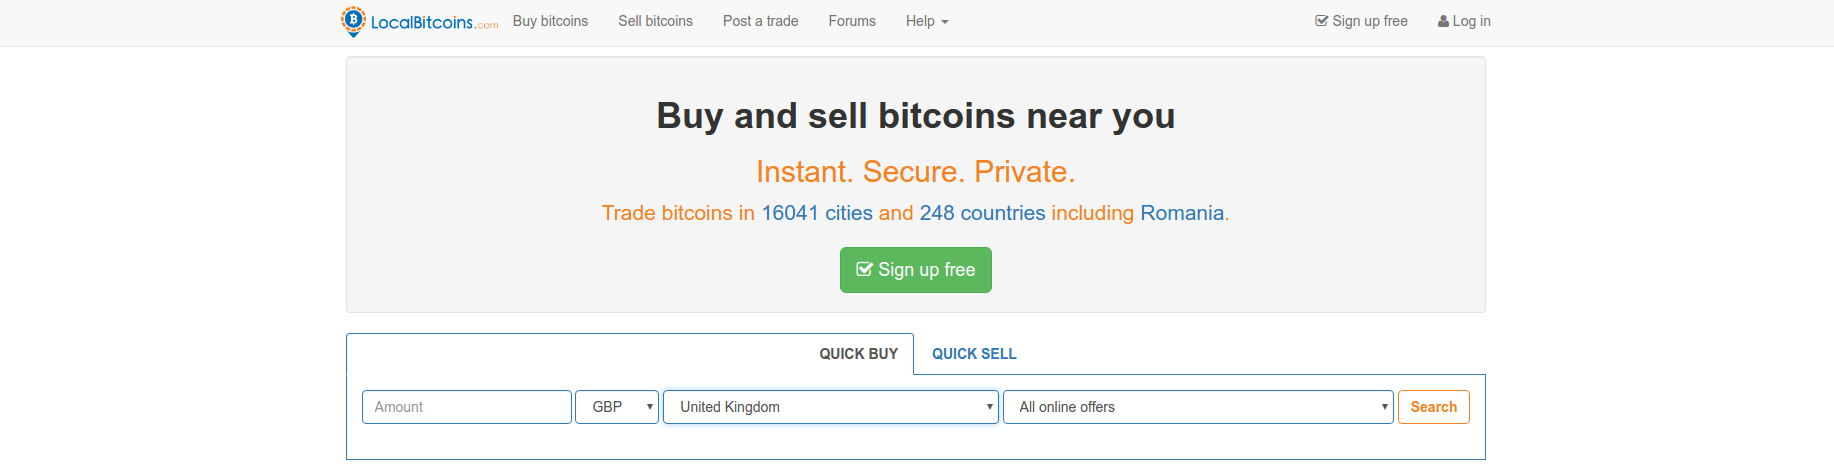1834x467 pixels.
Task: Follow the 16041 cities link
Action: (817, 213)
